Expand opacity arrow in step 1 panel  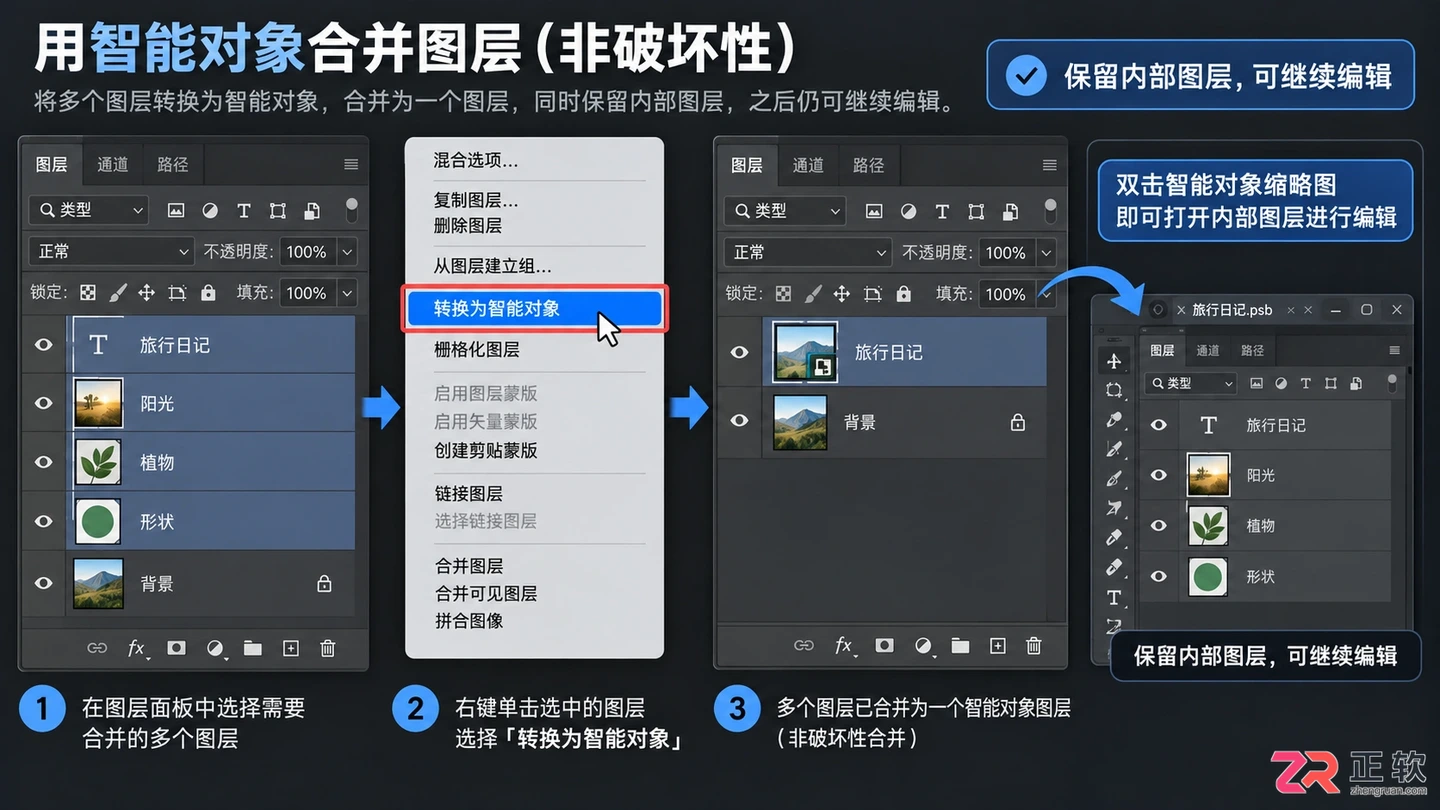(x=347, y=252)
